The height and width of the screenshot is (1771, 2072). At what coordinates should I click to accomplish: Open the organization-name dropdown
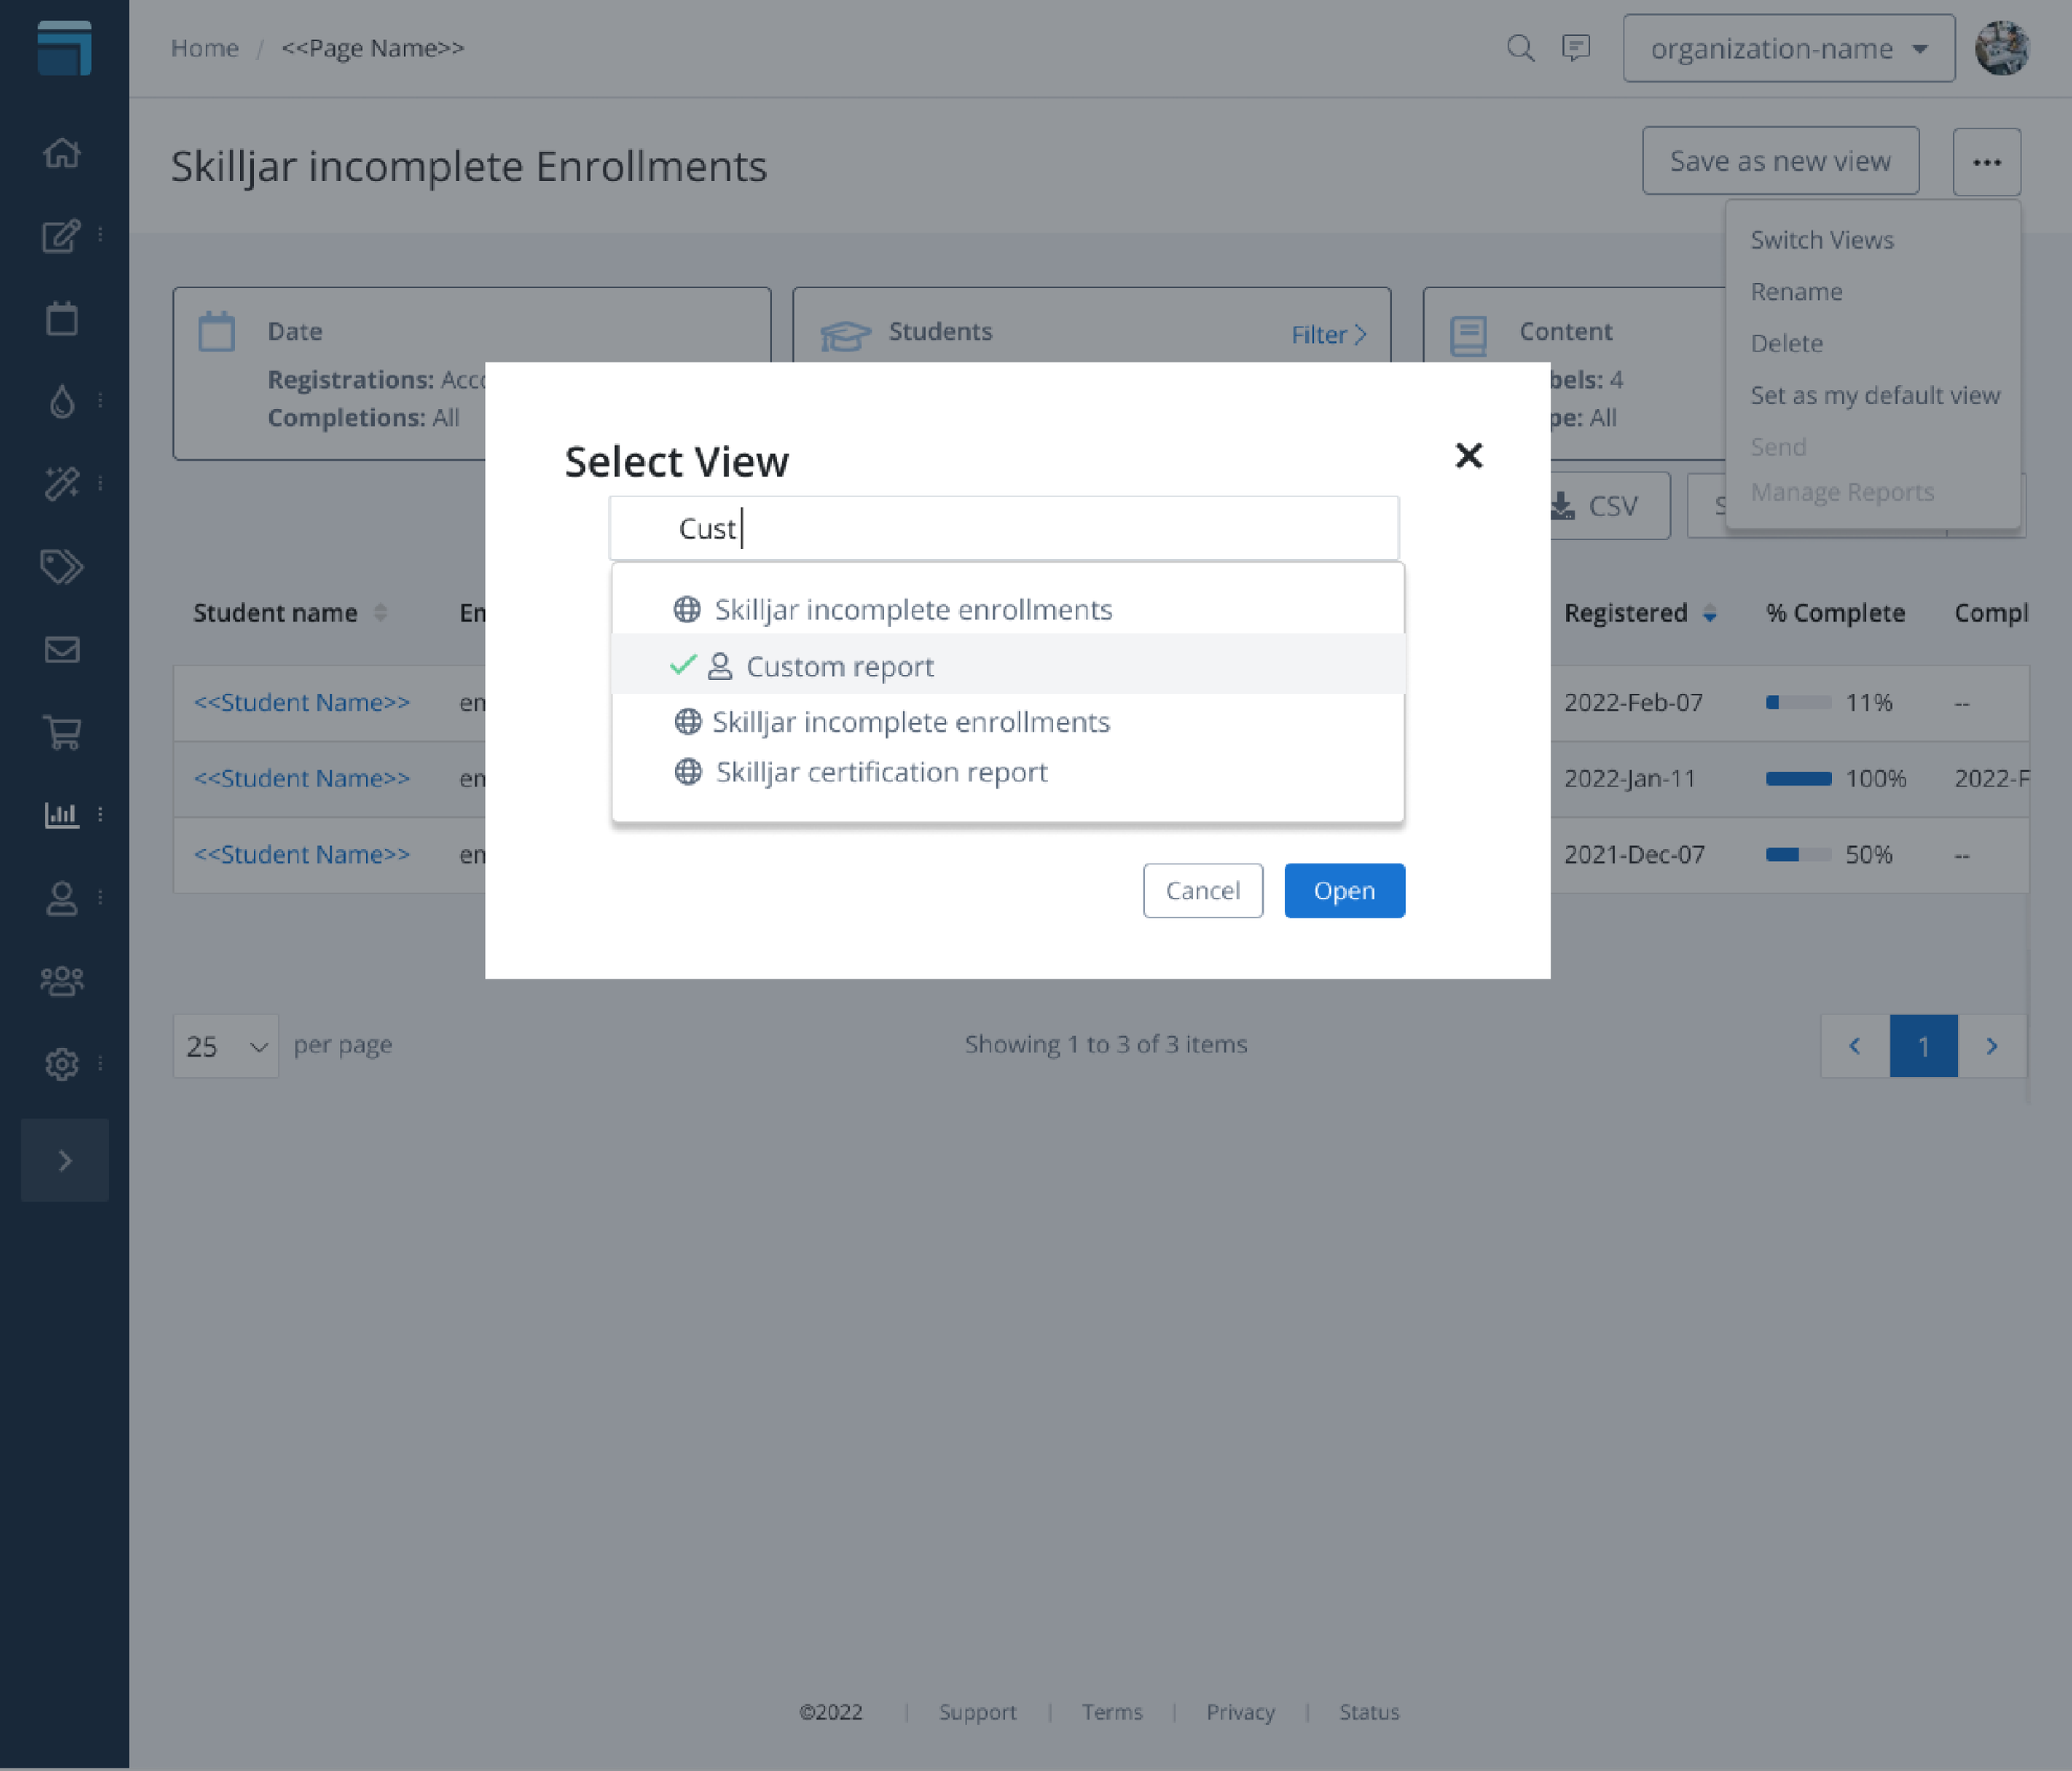(x=1788, y=48)
